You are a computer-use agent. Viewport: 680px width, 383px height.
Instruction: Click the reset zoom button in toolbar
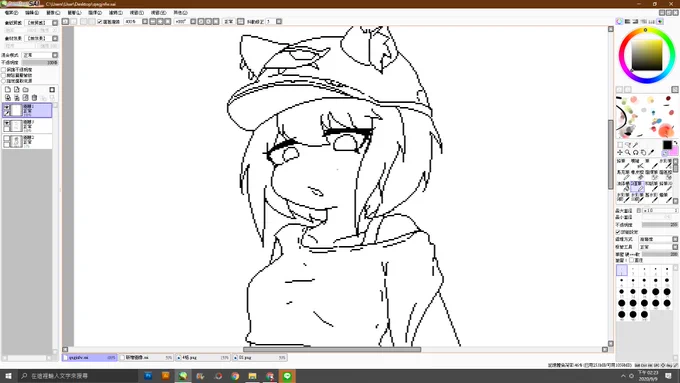coord(168,21)
